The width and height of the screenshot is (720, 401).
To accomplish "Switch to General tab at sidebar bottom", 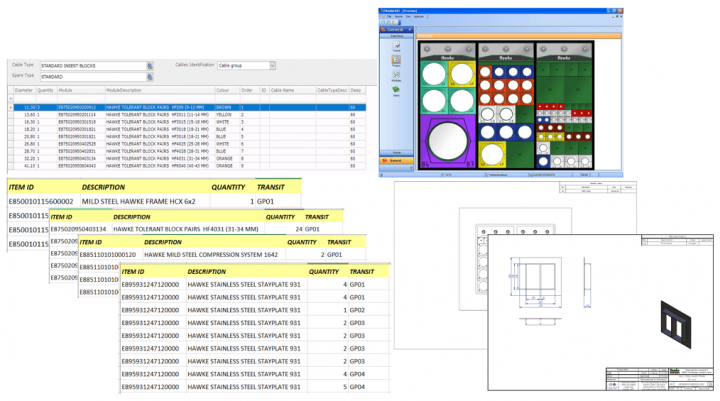I will point(394,159).
